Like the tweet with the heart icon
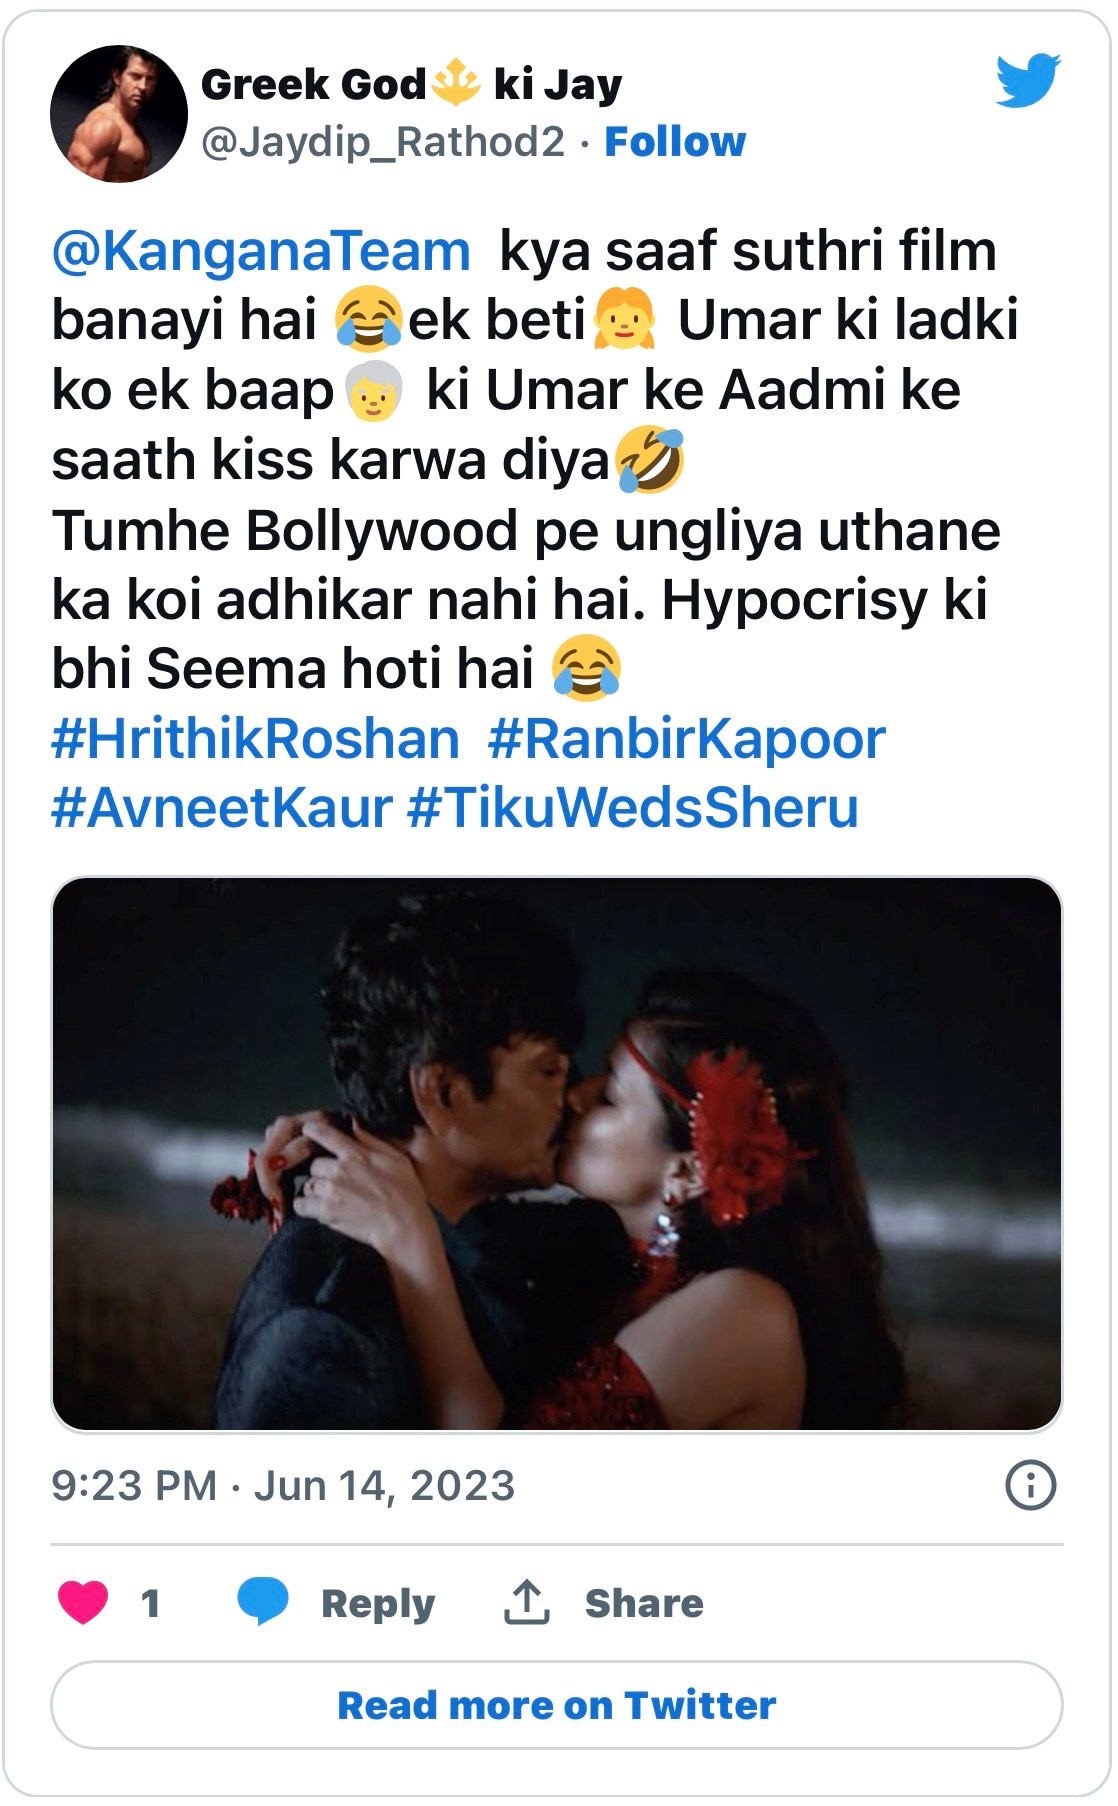The height and width of the screenshot is (1806, 1118). (x=83, y=1602)
